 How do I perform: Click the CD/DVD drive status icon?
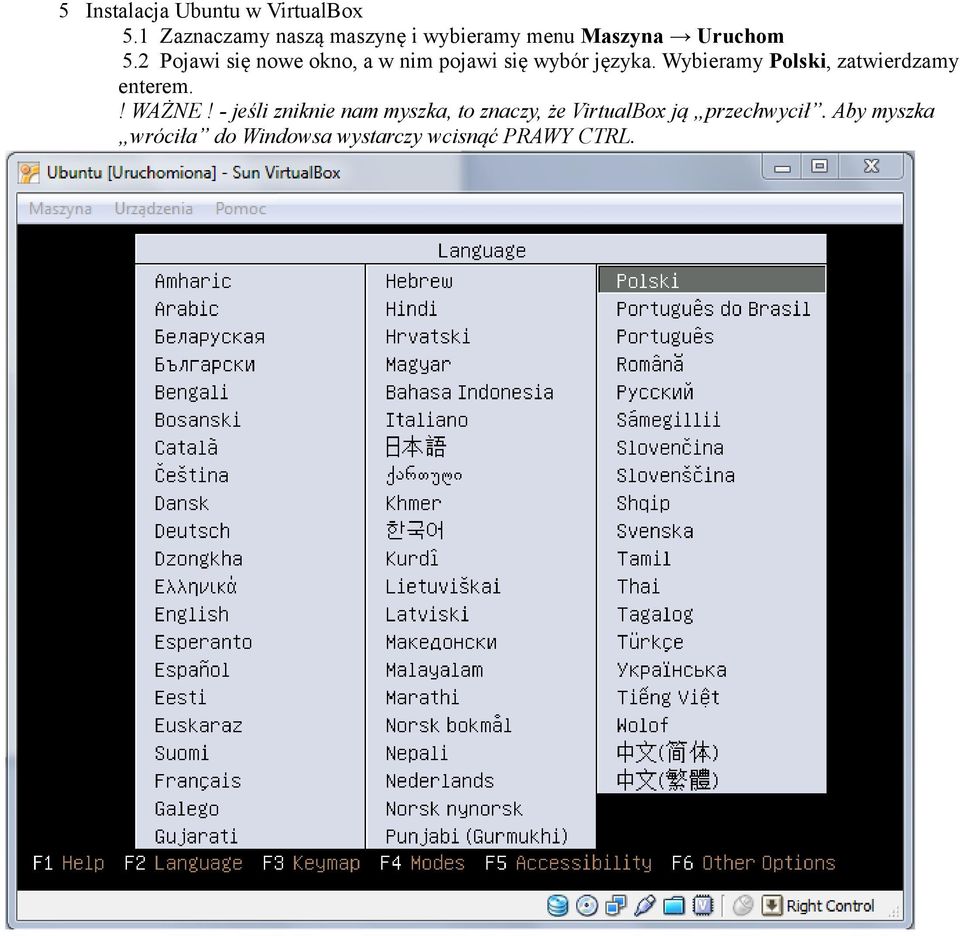coord(587,905)
